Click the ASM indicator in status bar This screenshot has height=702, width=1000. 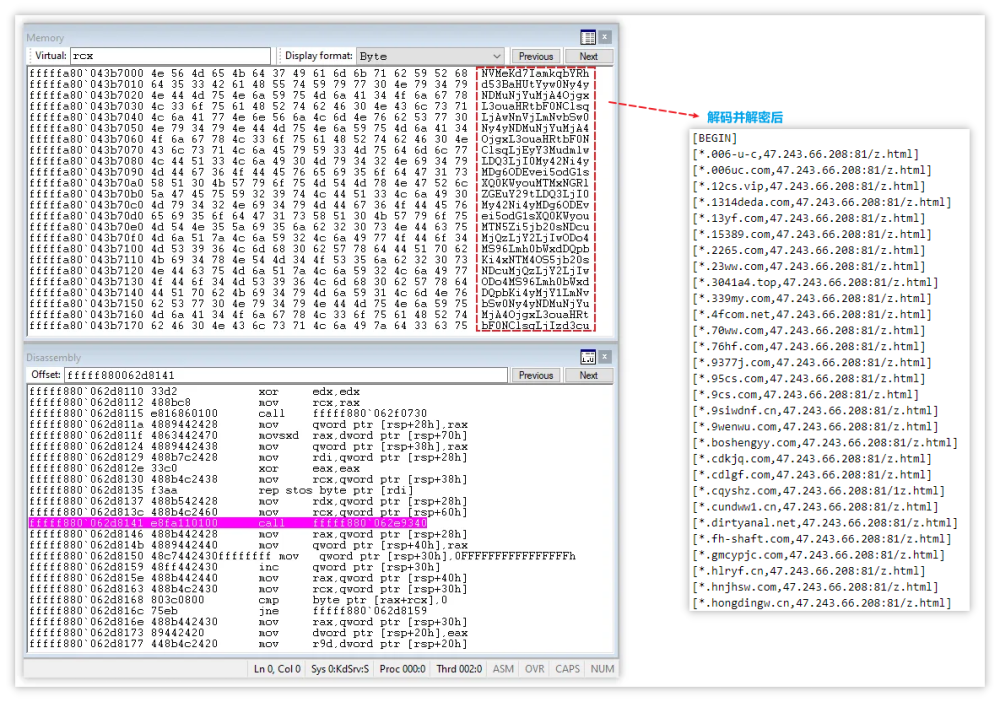point(504,669)
